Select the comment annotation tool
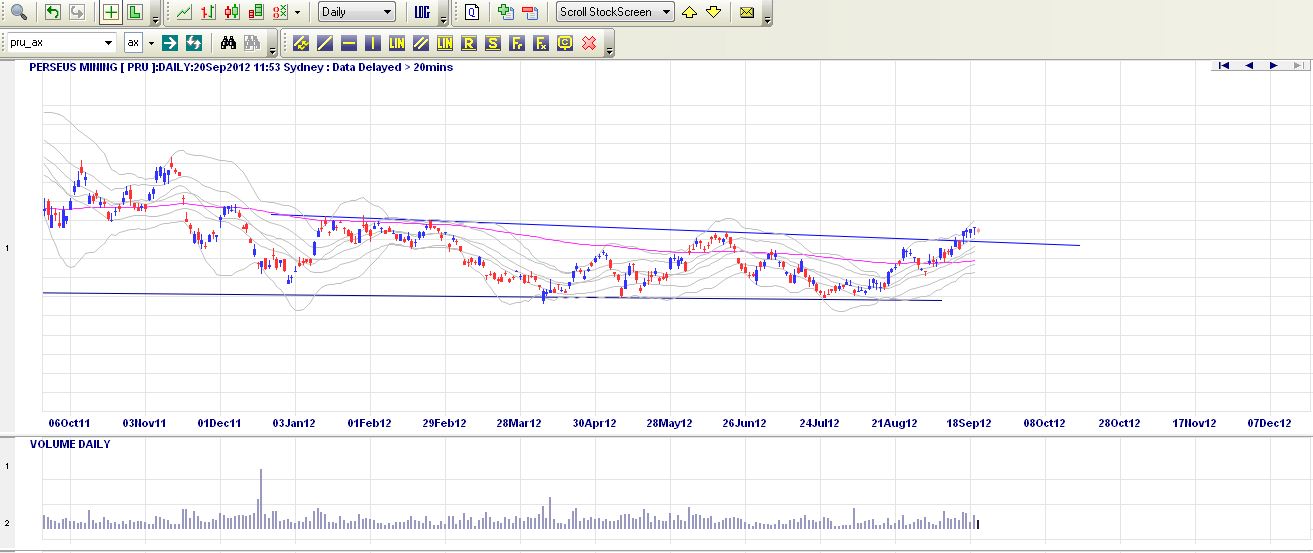This screenshot has width=1313, height=553. pyautogui.click(x=565, y=42)
